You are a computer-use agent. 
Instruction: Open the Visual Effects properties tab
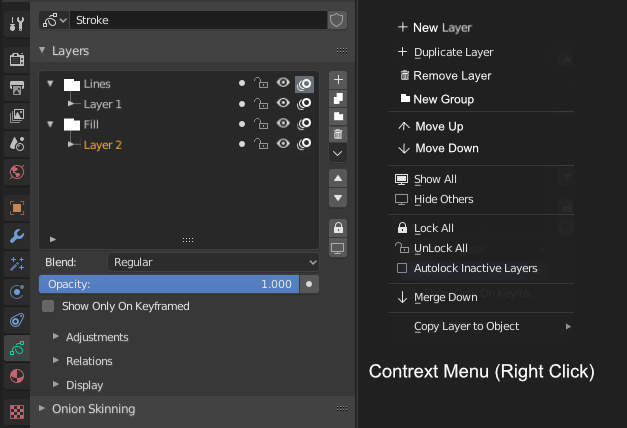coord(16,264)
